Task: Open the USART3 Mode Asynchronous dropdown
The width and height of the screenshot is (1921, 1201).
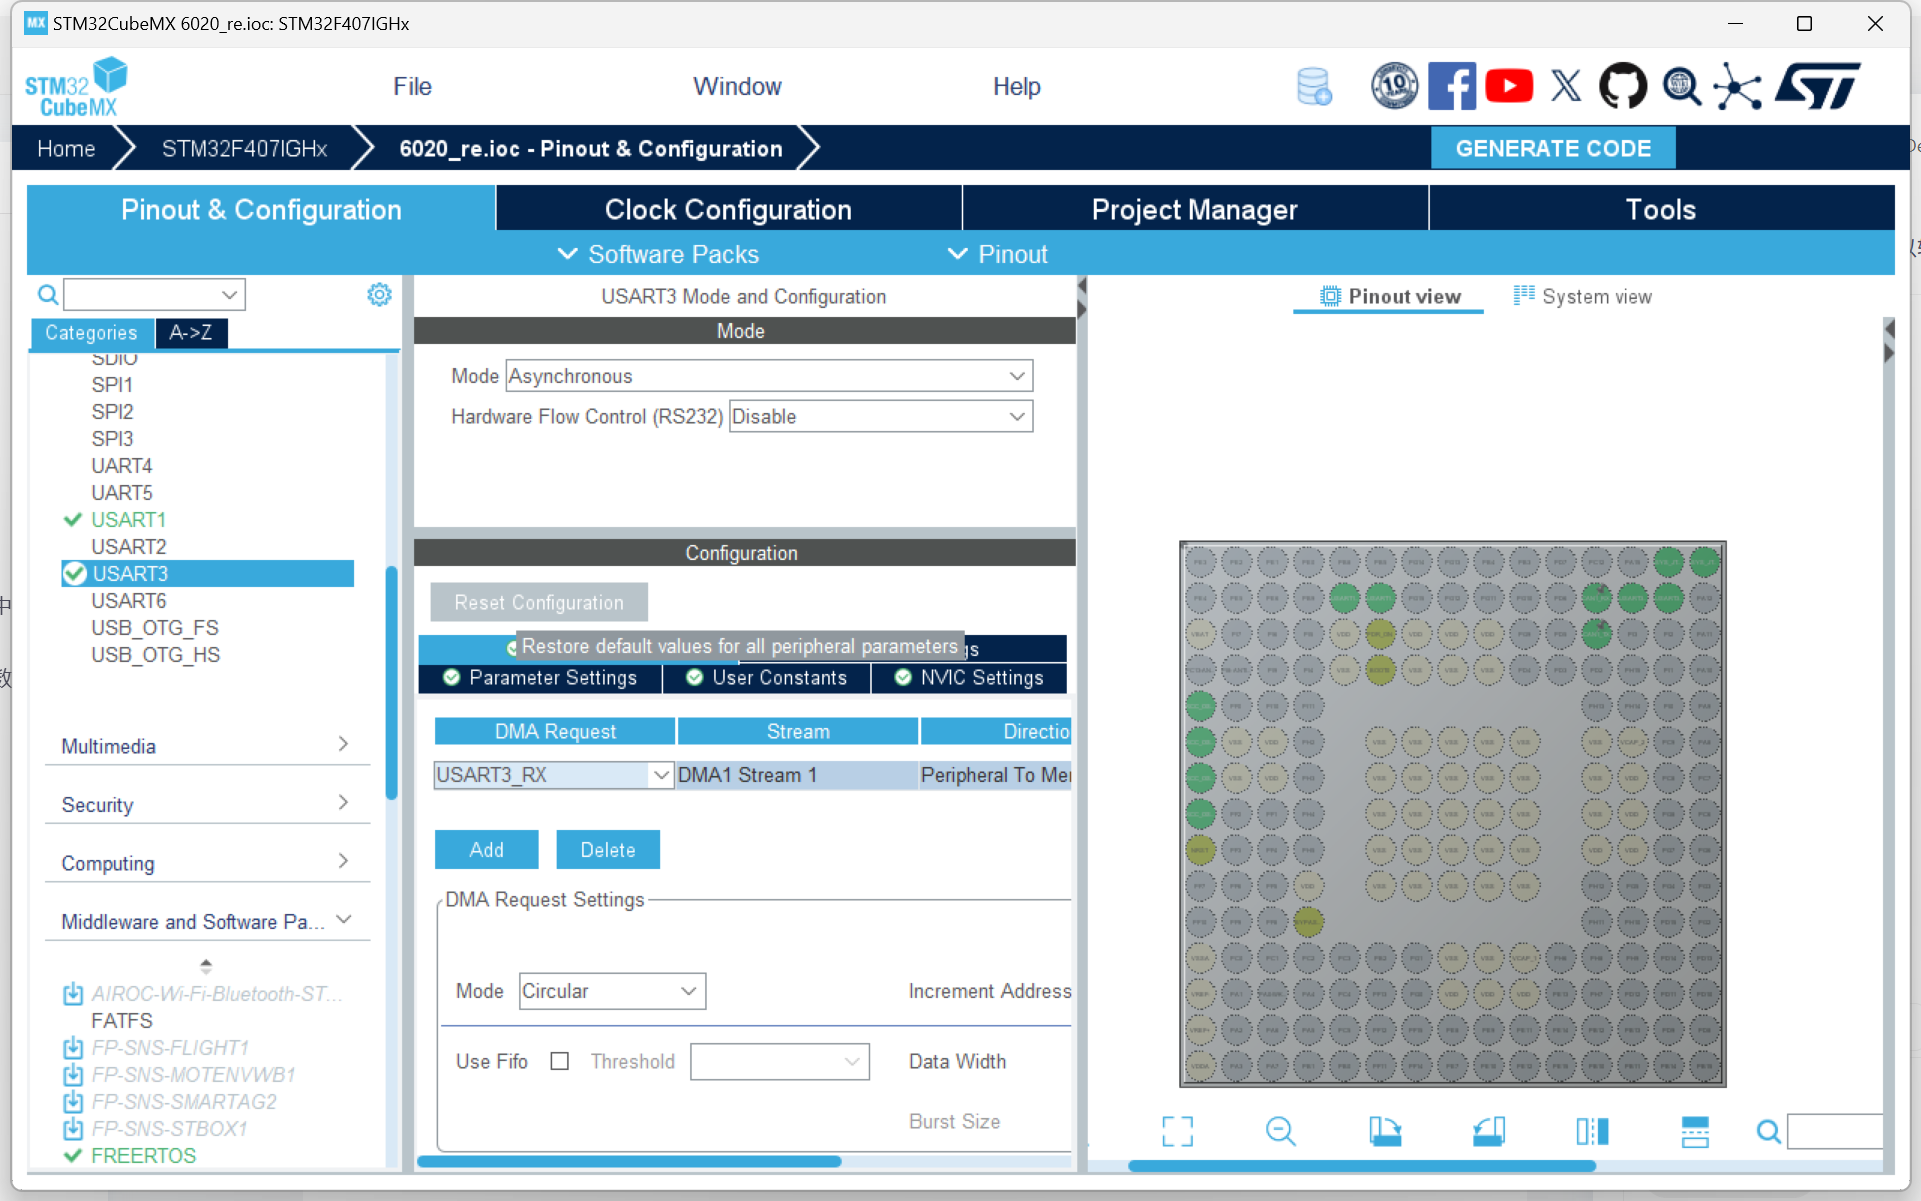Action: (x=768, y=376)
